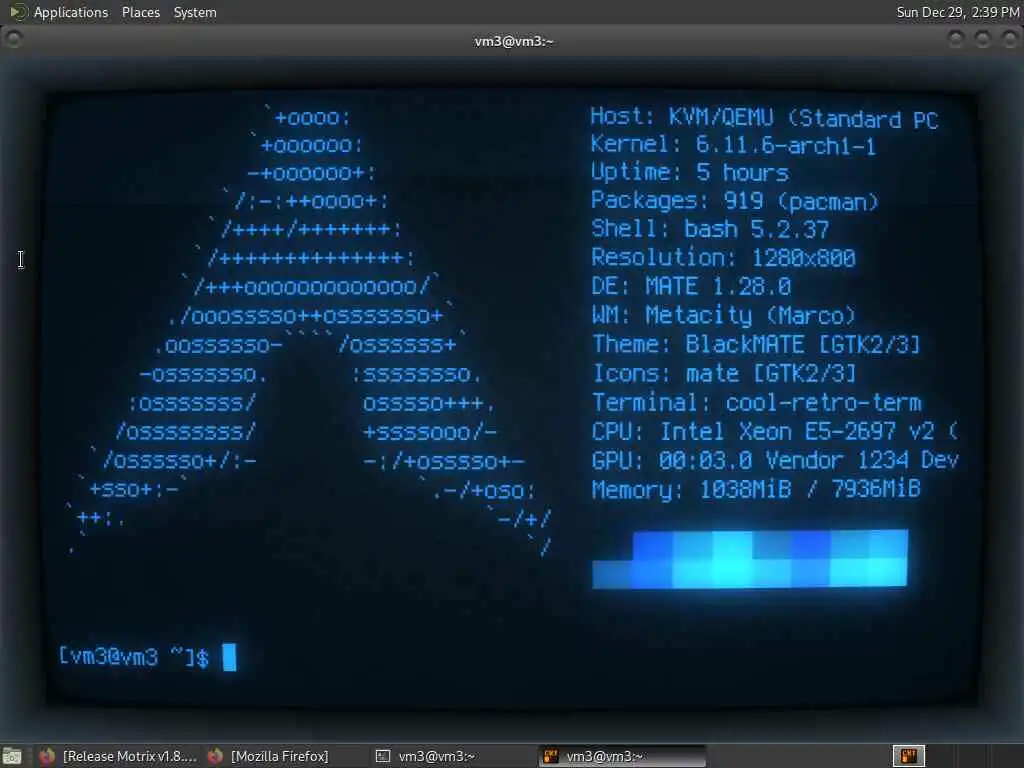This screenshot has width=1024, height=768.
Task: Click the cool-retro-term icon at the panel's right side
Action: point(908,756)
